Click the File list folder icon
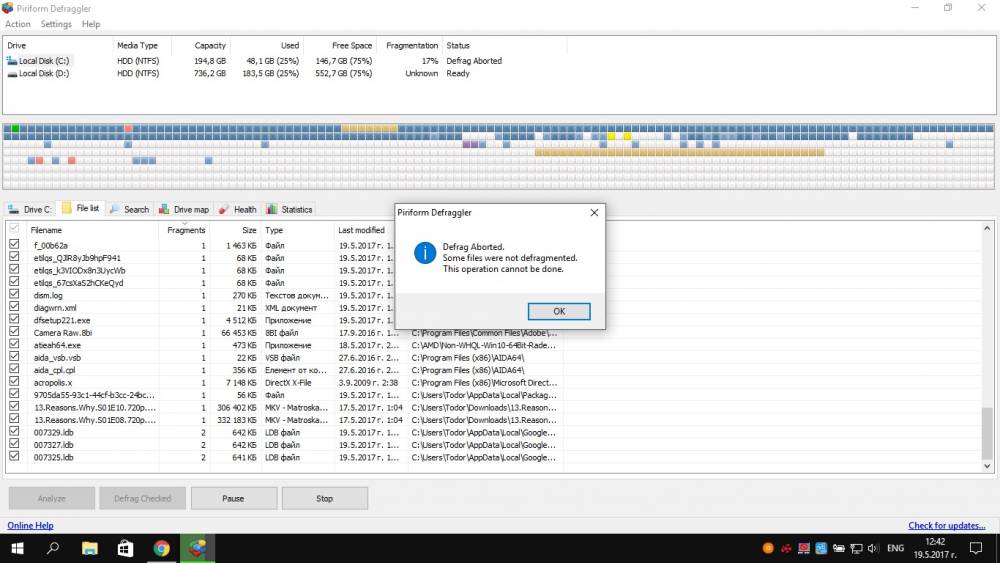 click(66, 208)
